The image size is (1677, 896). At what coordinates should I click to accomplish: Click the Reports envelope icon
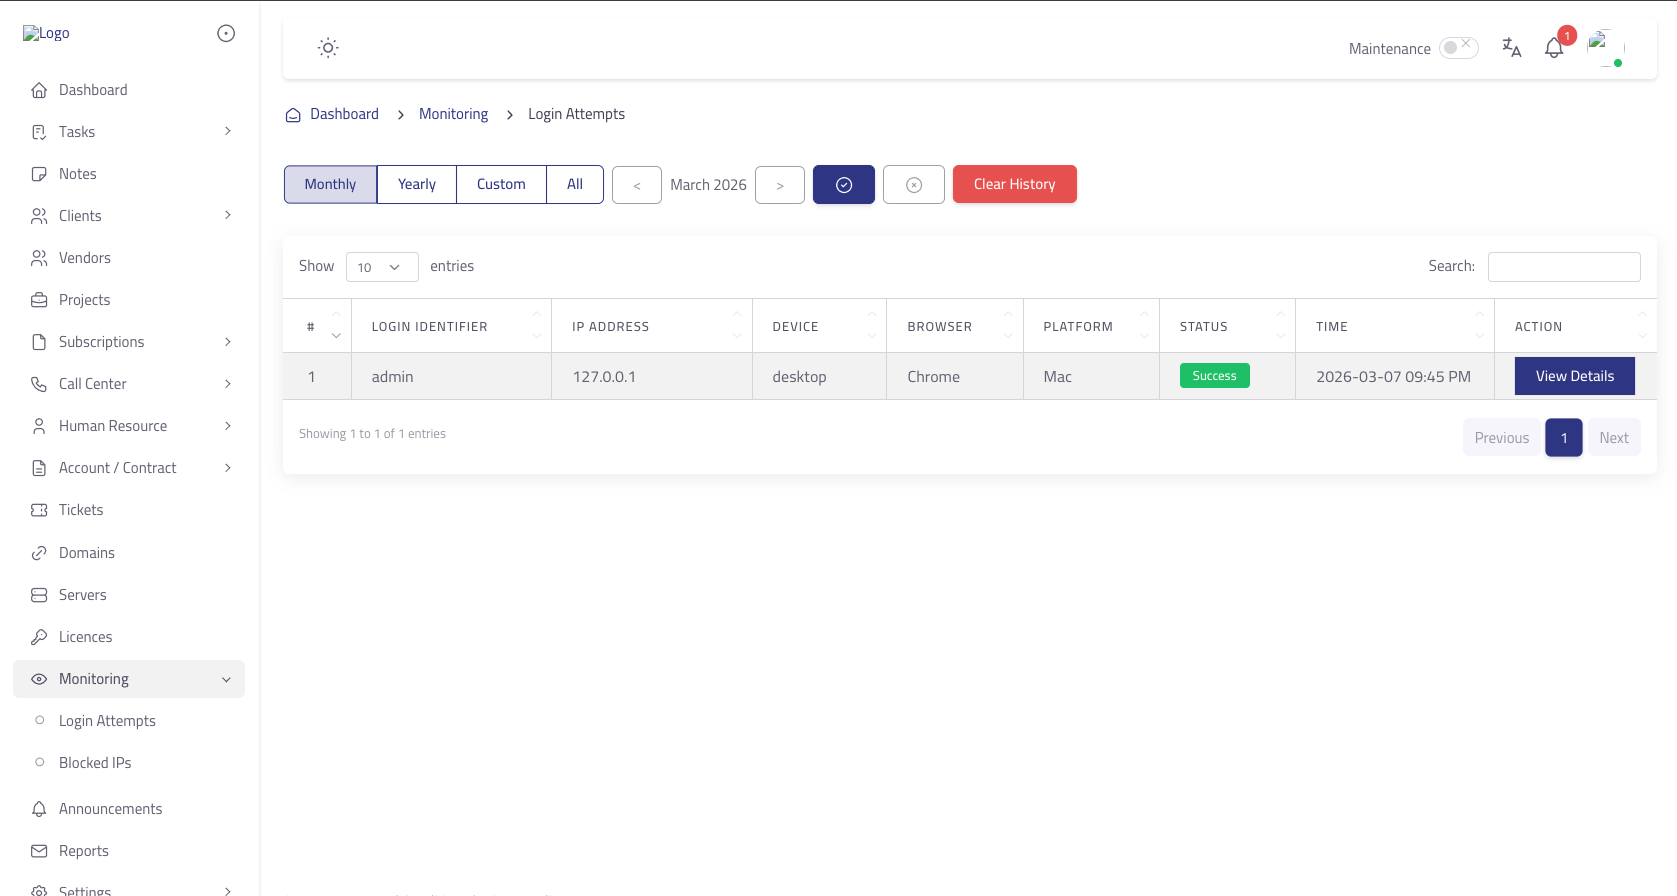39,851
